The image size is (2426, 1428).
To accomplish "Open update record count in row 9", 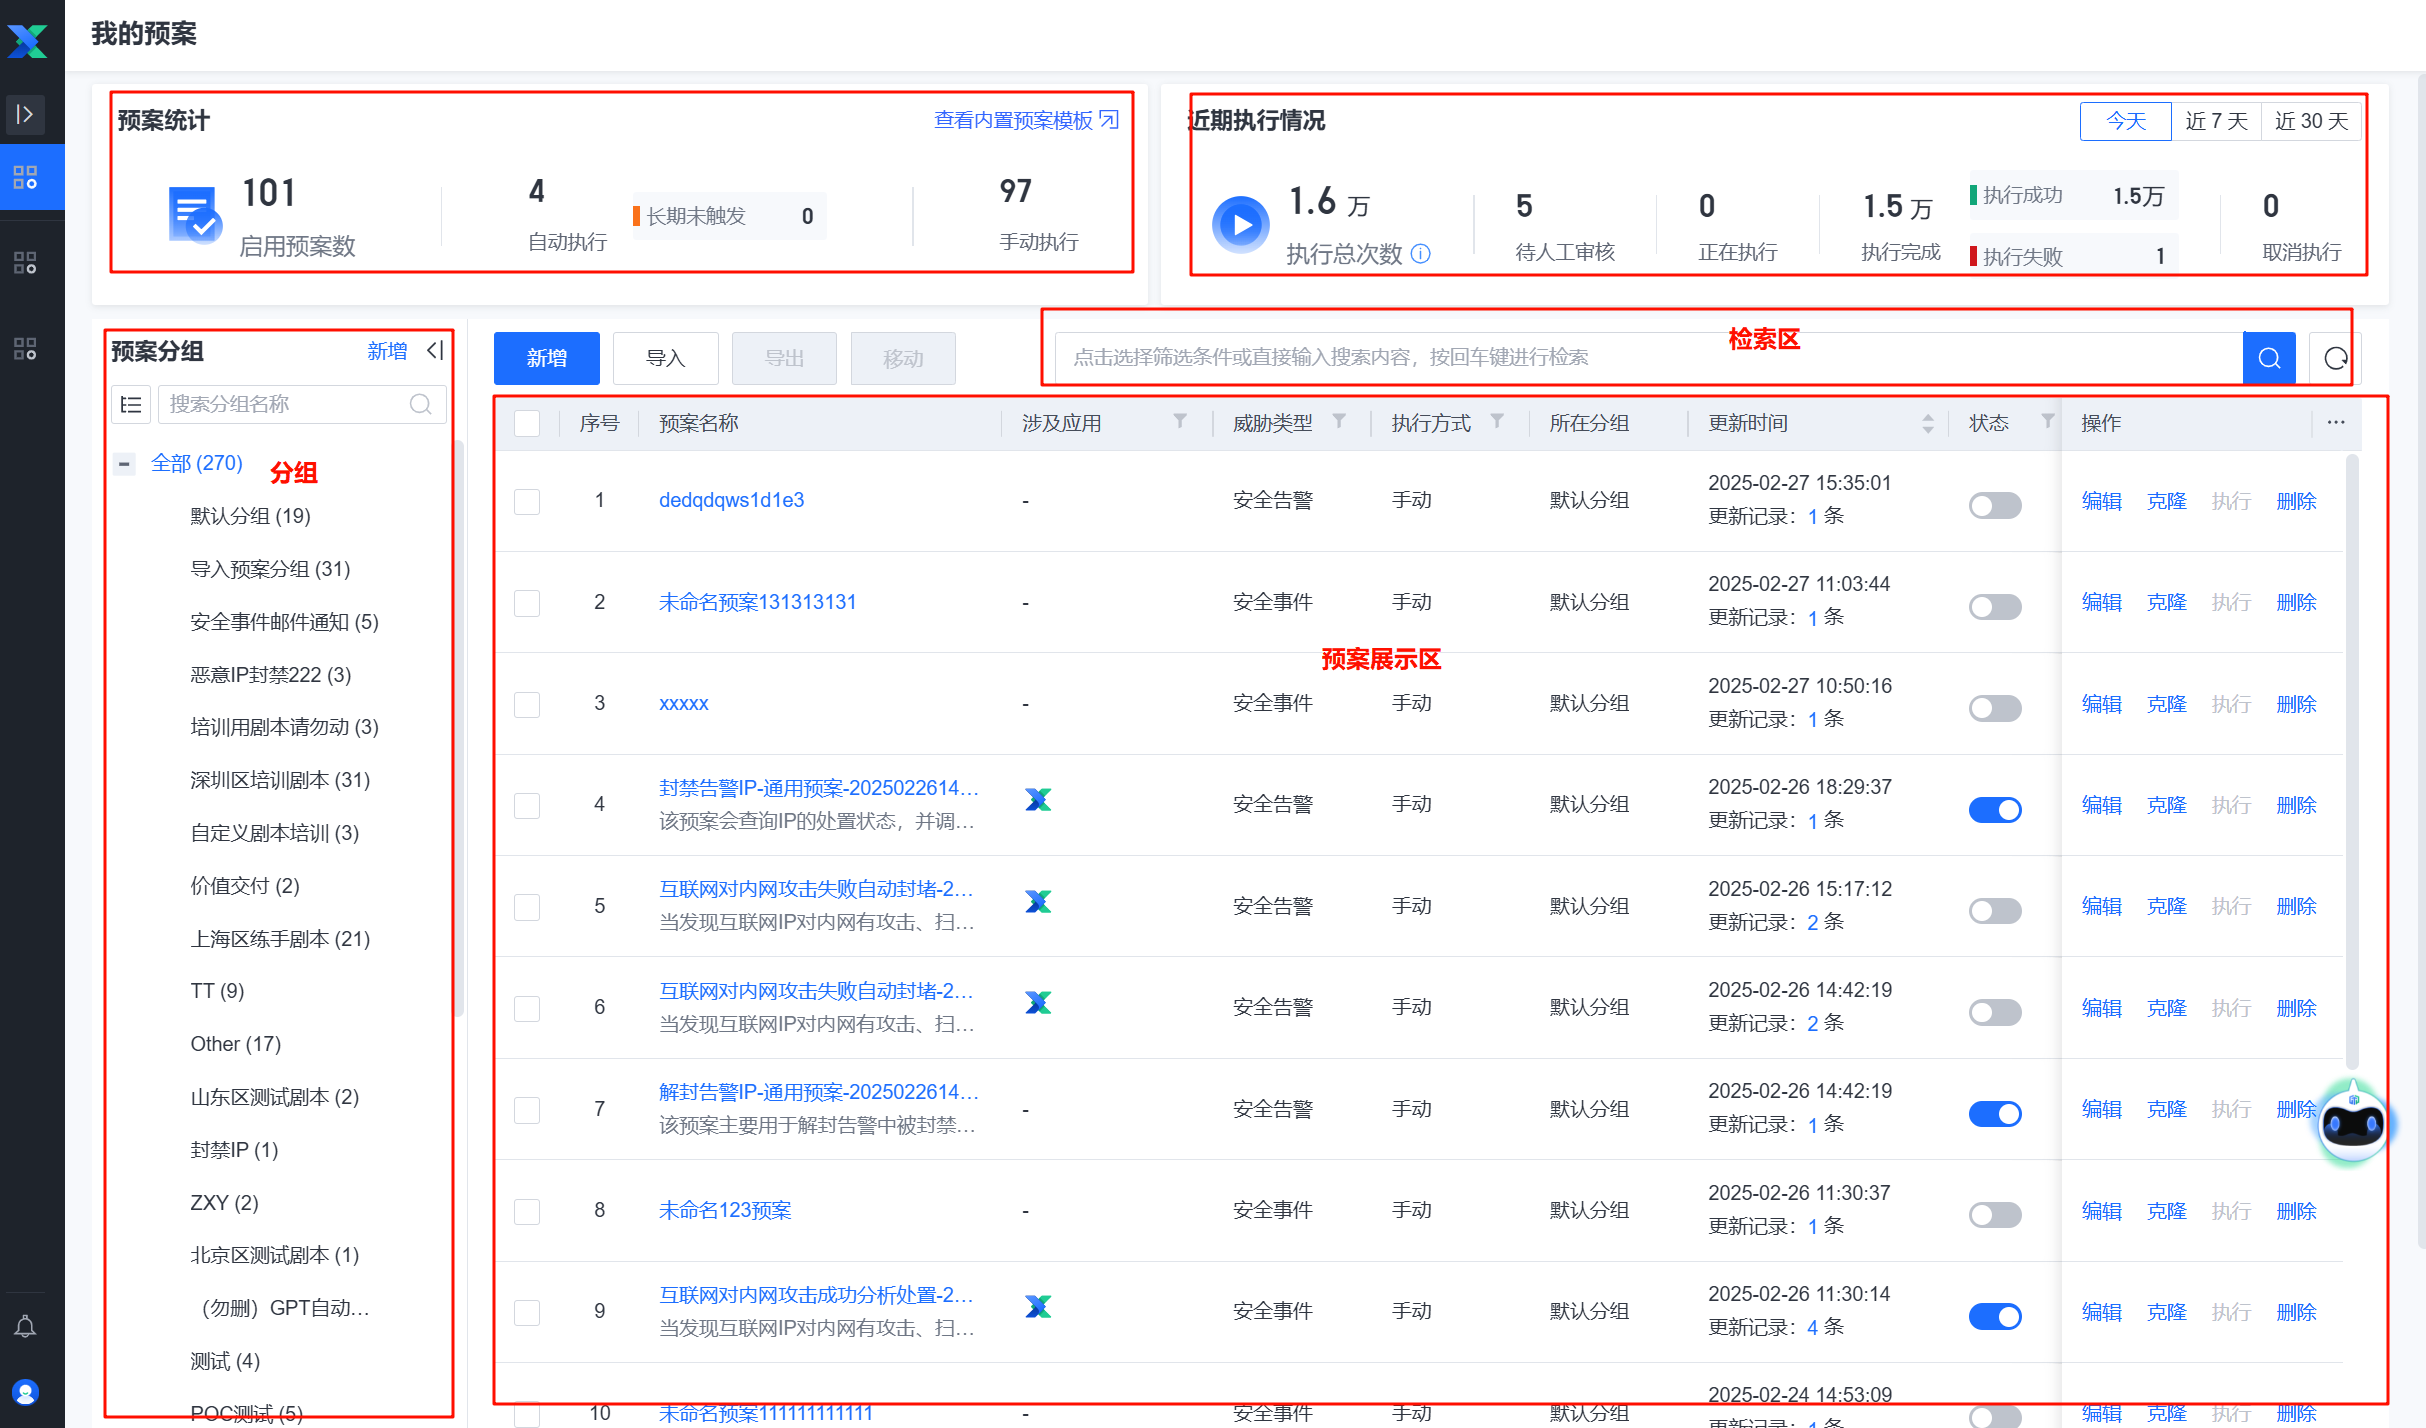I will (x=1813, y=1327).
